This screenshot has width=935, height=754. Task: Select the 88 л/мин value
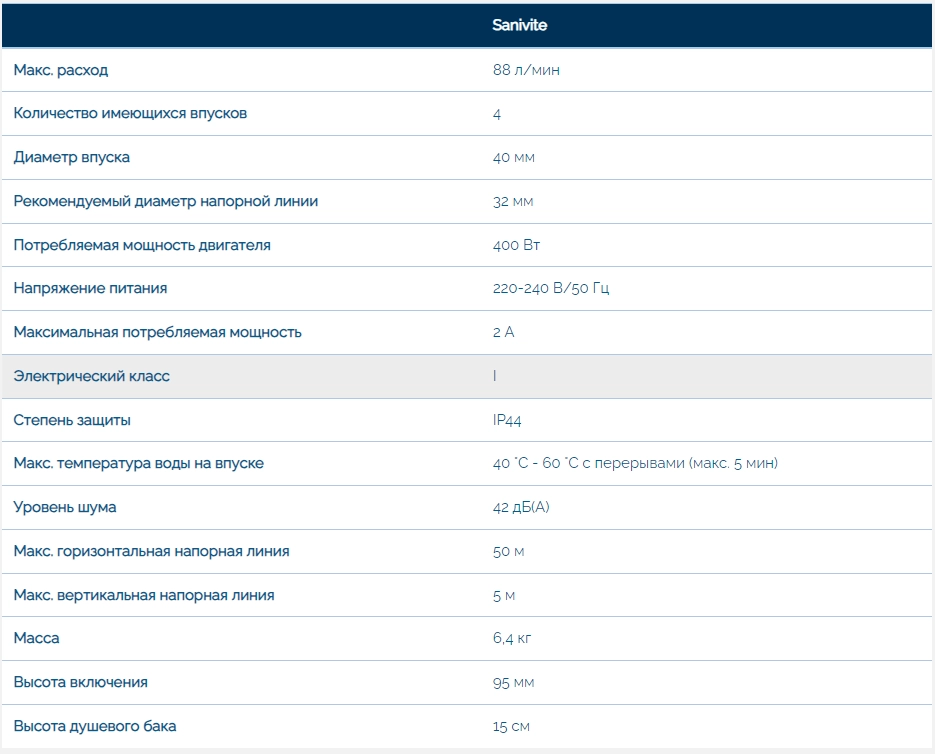click(x=519, y=70)
